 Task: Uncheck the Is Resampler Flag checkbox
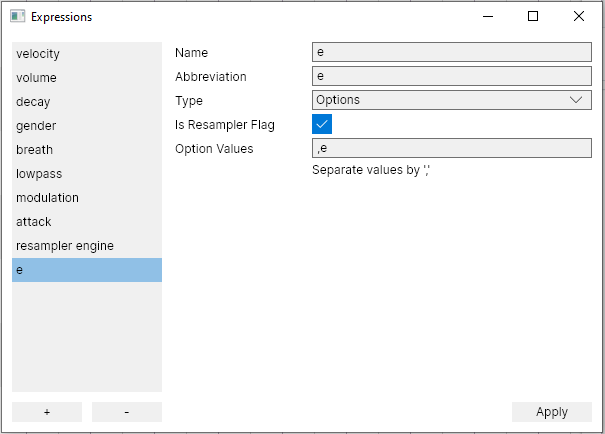(322, 125)
